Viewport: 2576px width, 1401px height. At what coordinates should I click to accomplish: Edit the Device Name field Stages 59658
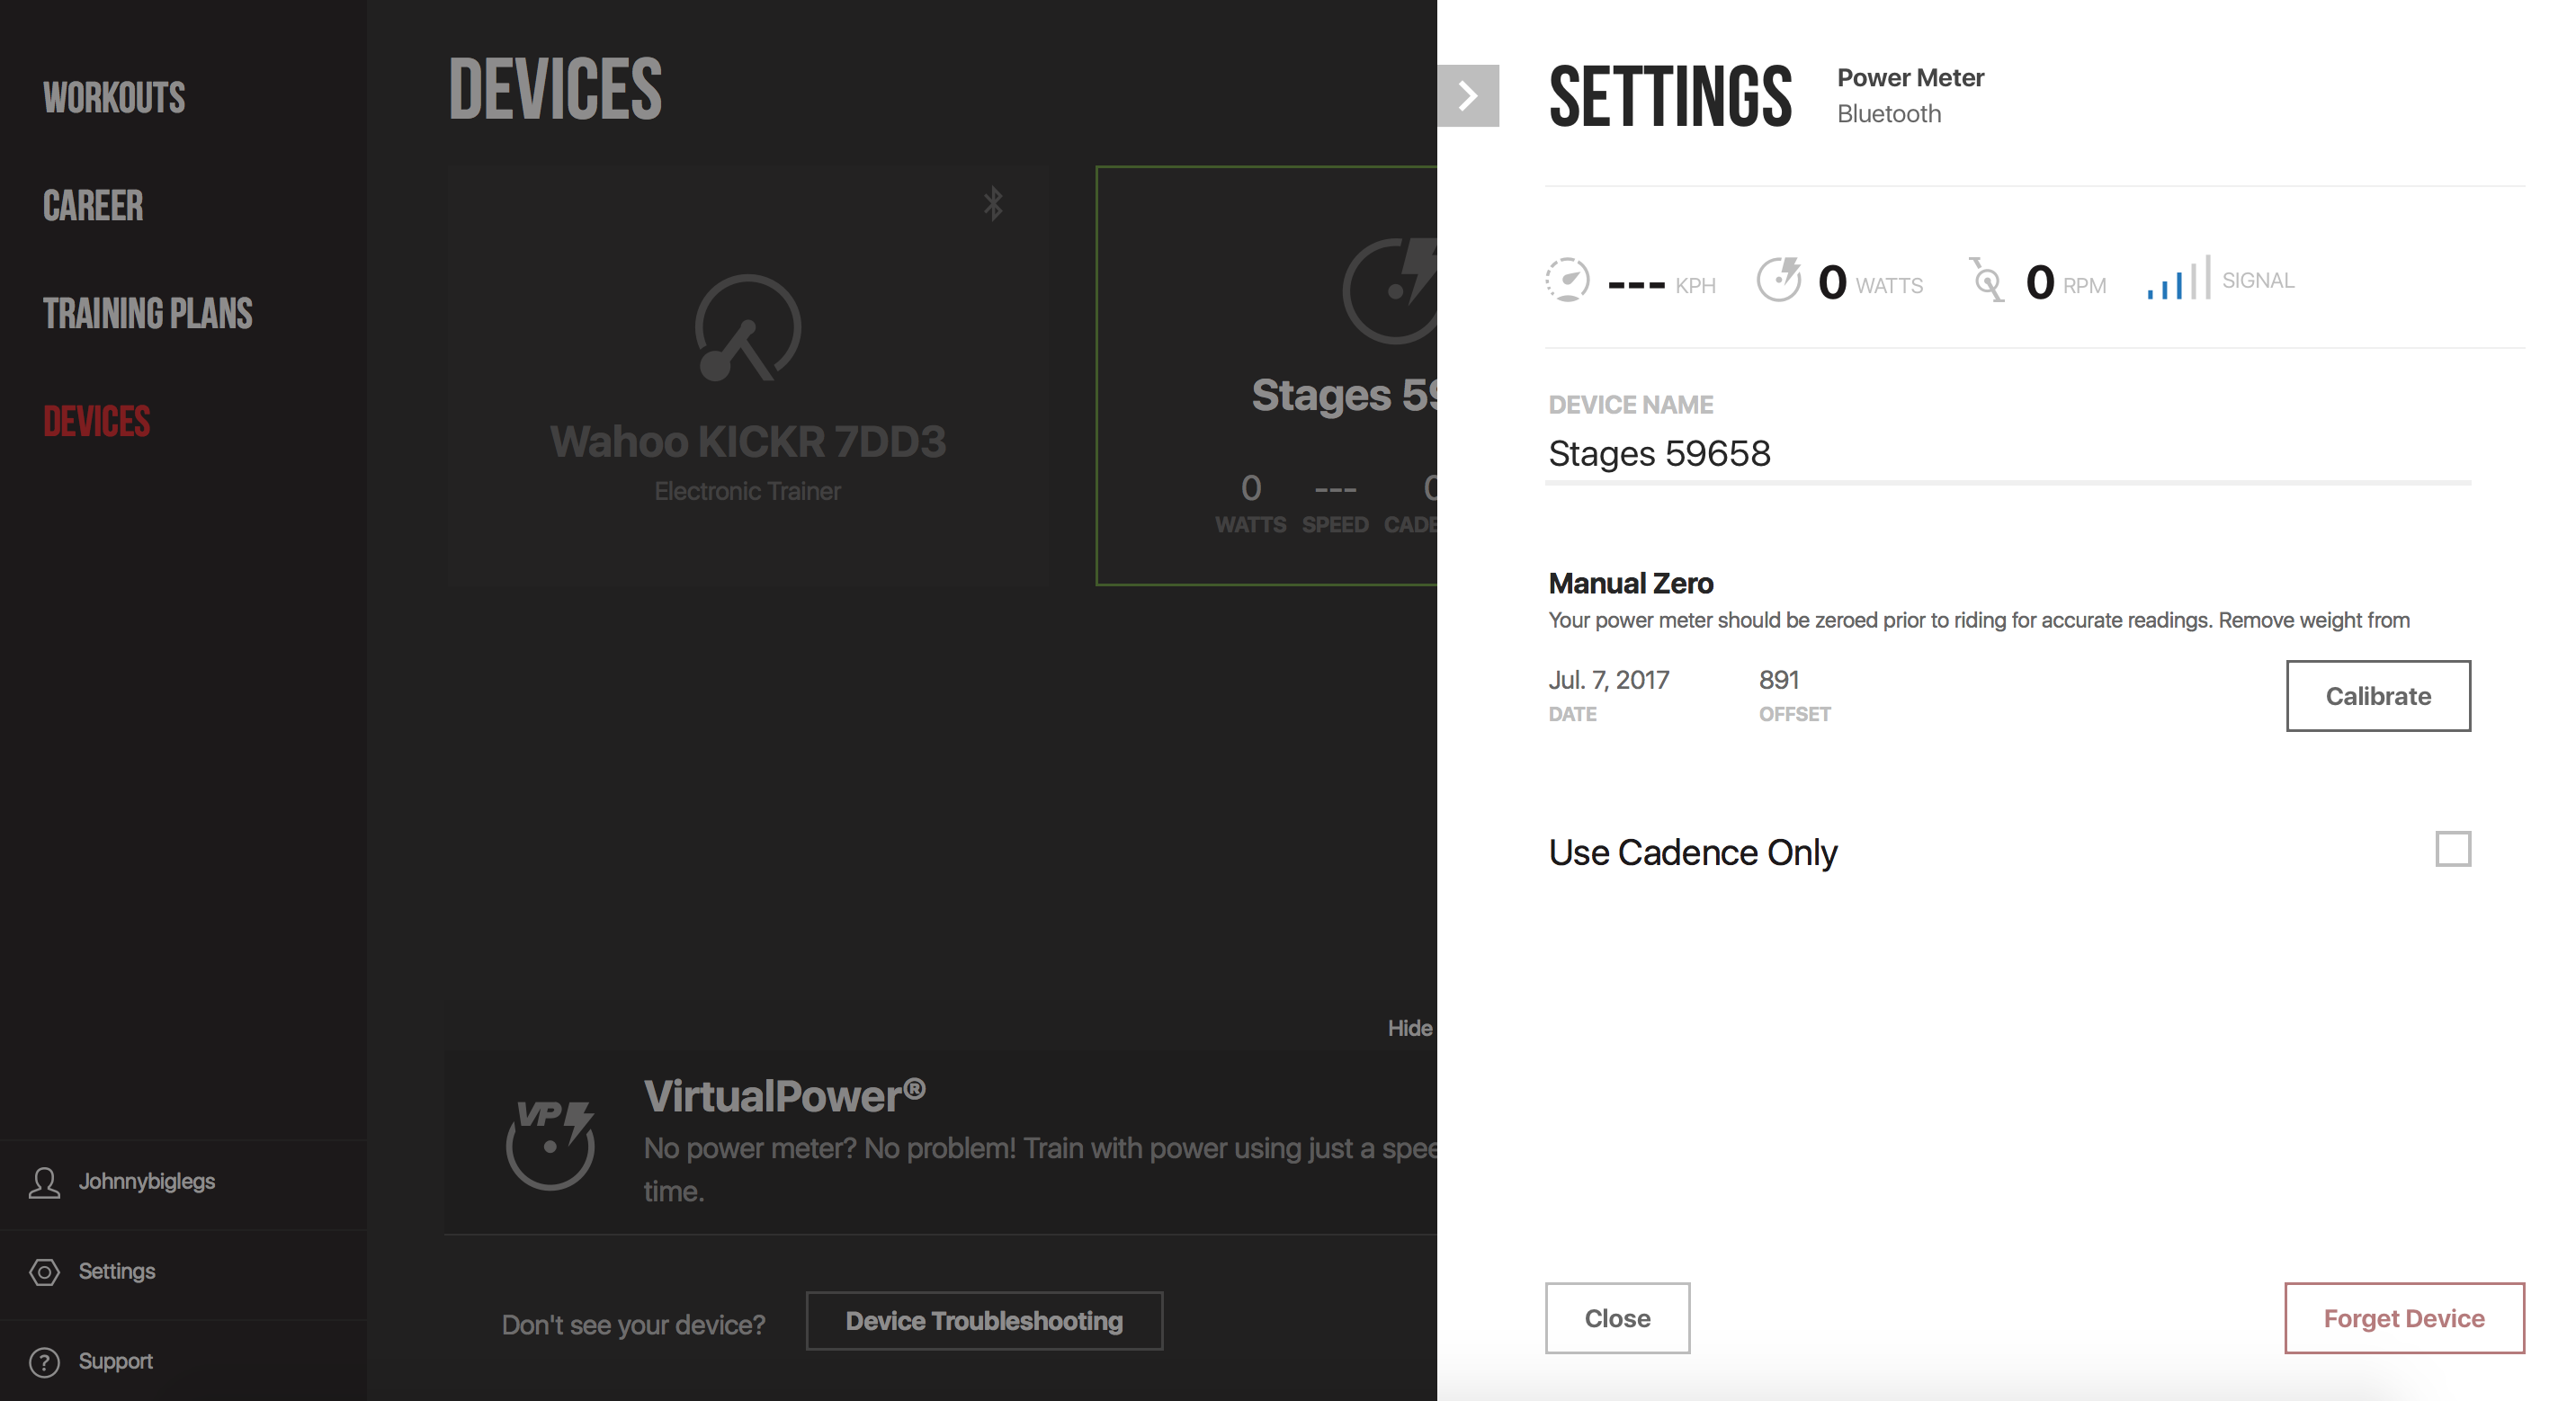tap(2008, 454)
